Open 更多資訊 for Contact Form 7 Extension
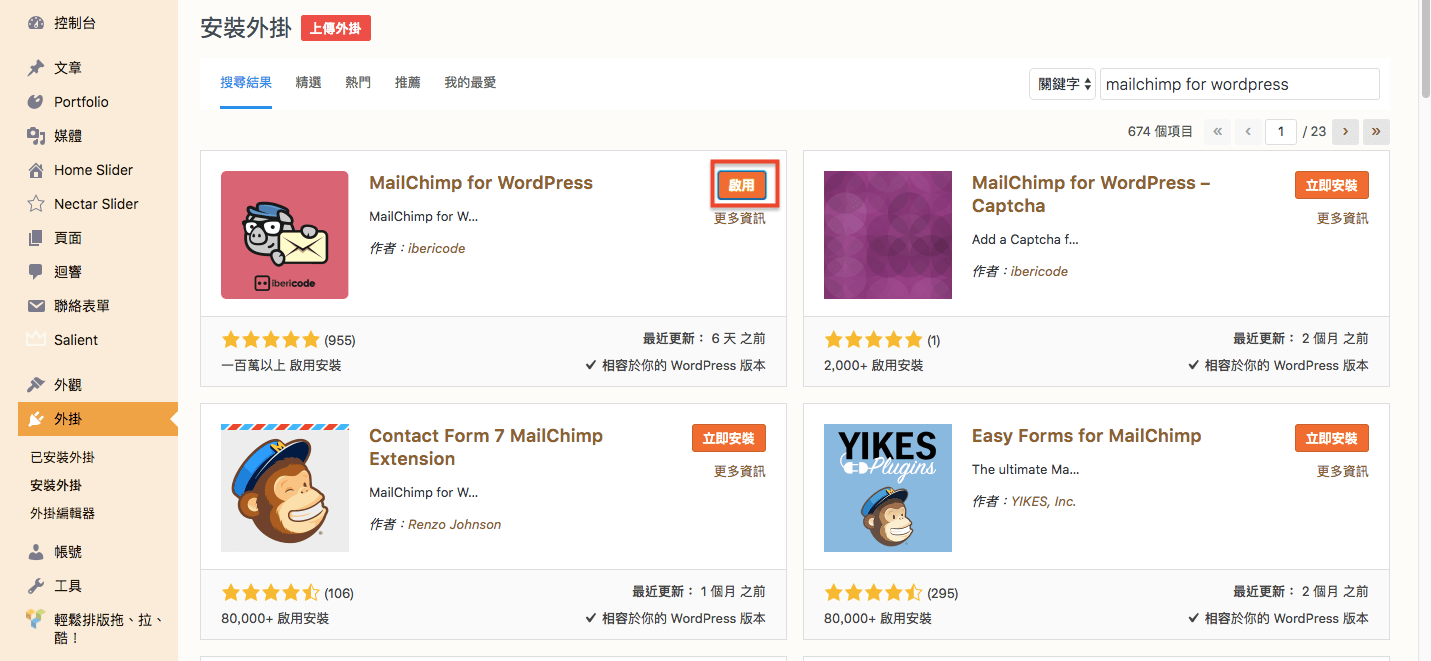The image size is (1431, 661). pos(739,471)
